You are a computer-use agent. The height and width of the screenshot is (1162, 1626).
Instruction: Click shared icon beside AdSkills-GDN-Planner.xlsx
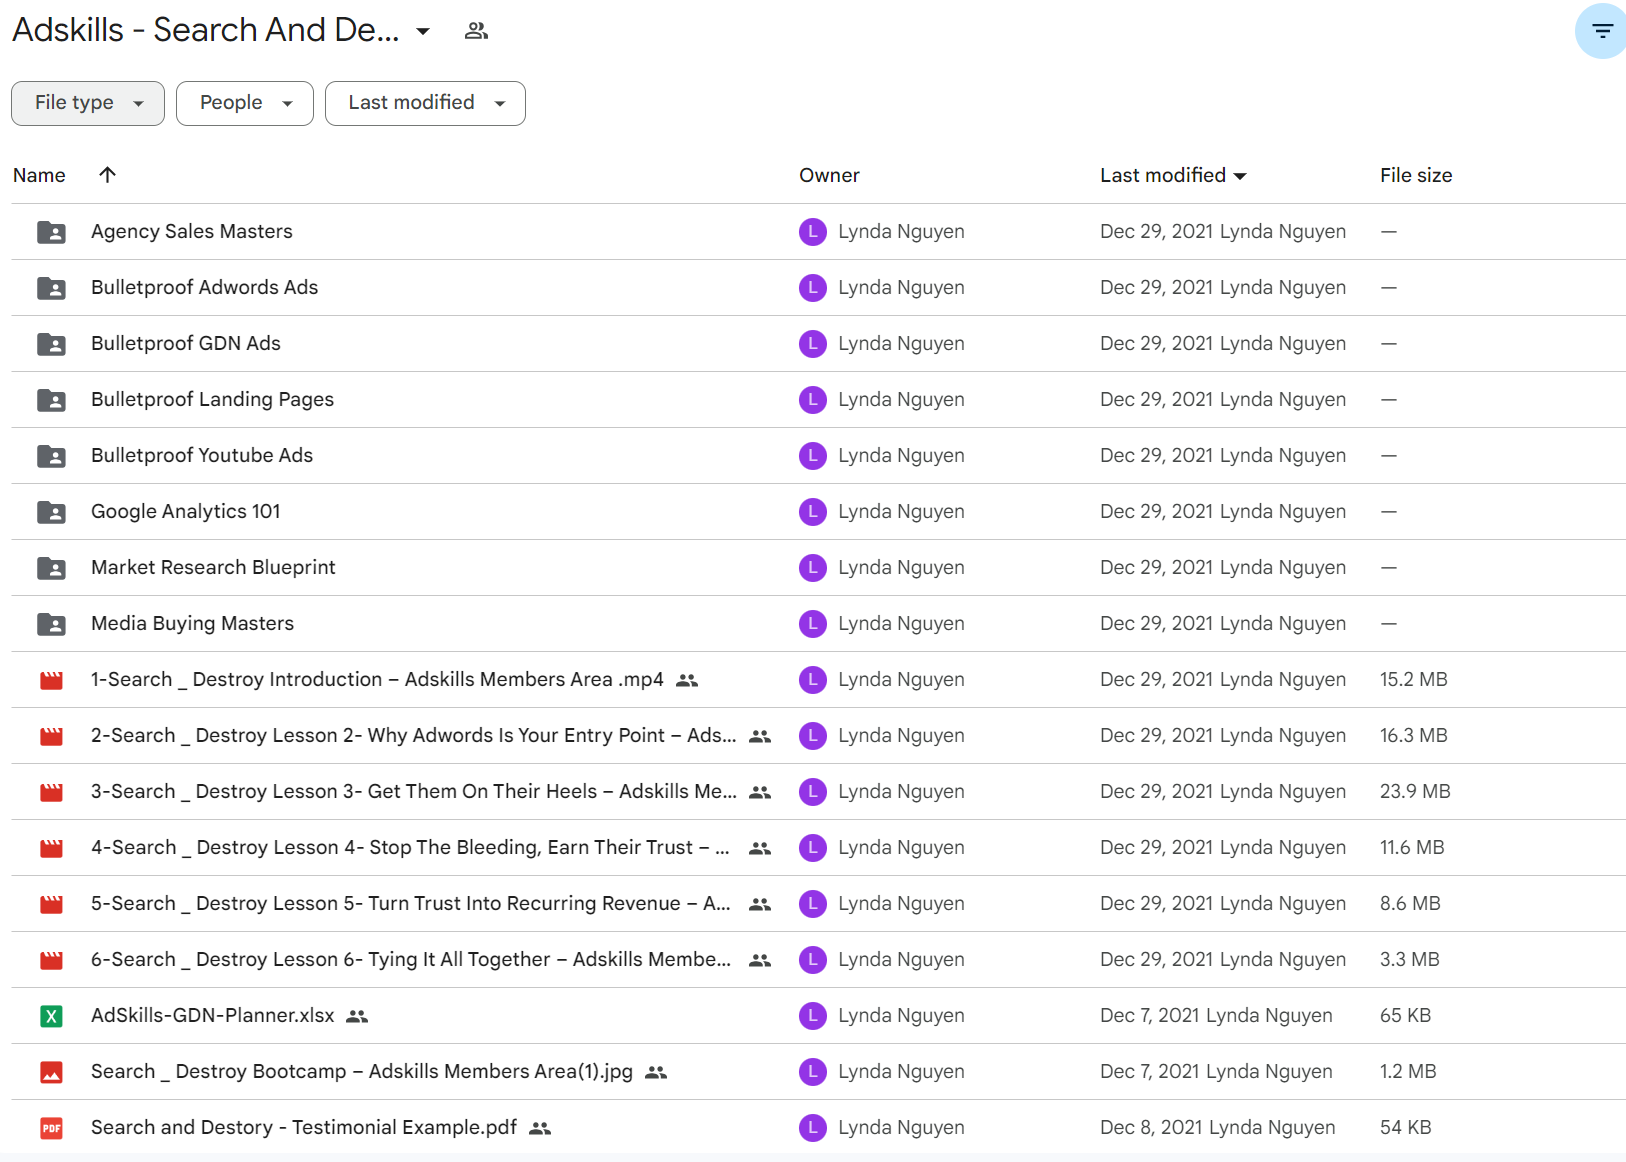pos(357,1016)
